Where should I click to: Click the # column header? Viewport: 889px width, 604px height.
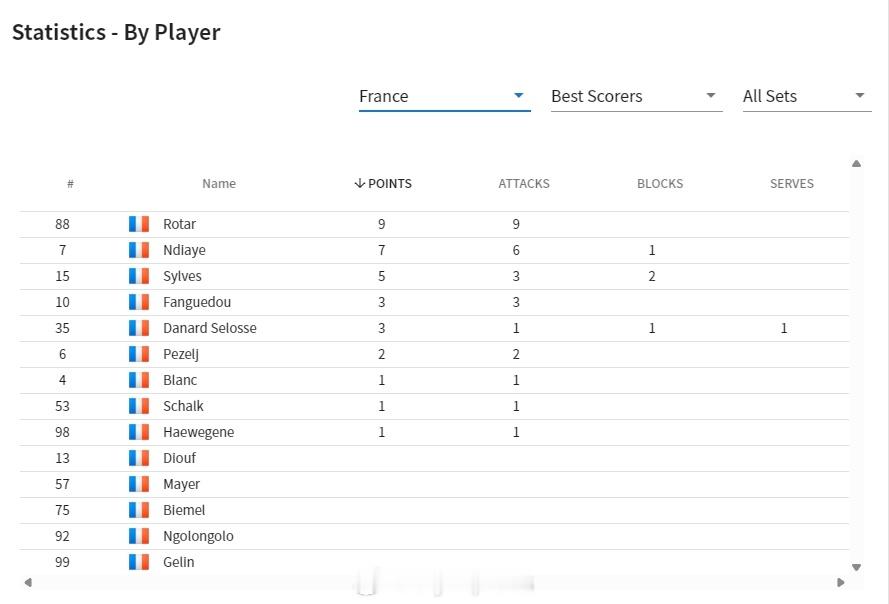pos(70,184)
